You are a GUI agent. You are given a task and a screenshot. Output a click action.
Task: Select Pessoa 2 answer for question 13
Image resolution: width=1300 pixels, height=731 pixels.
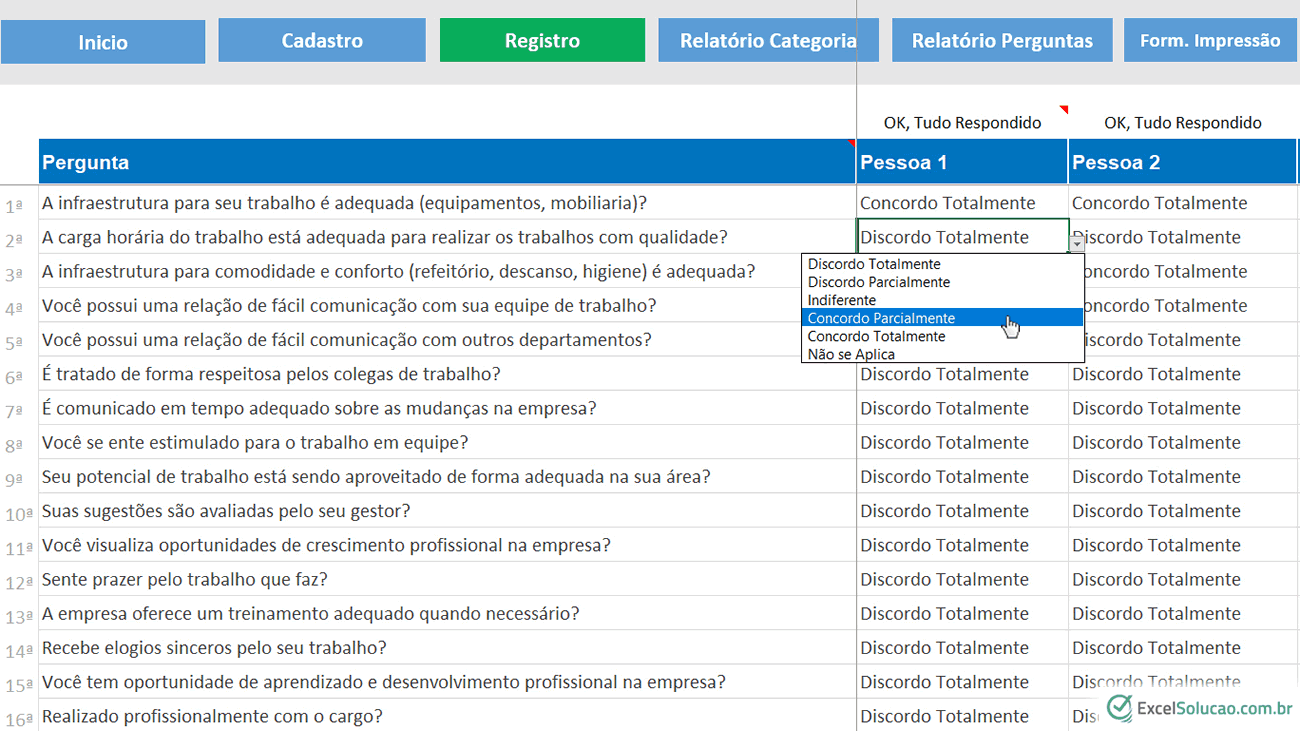click(1182, 613)
